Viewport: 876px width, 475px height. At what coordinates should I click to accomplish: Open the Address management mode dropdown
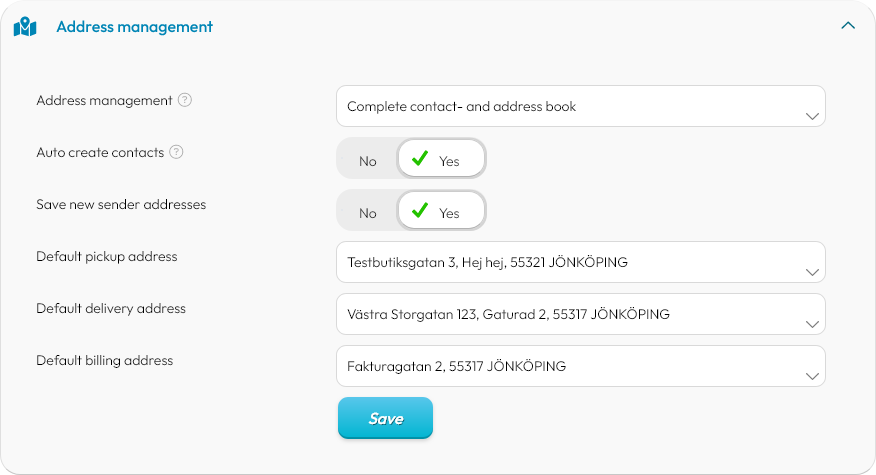(x=580, y=106)
